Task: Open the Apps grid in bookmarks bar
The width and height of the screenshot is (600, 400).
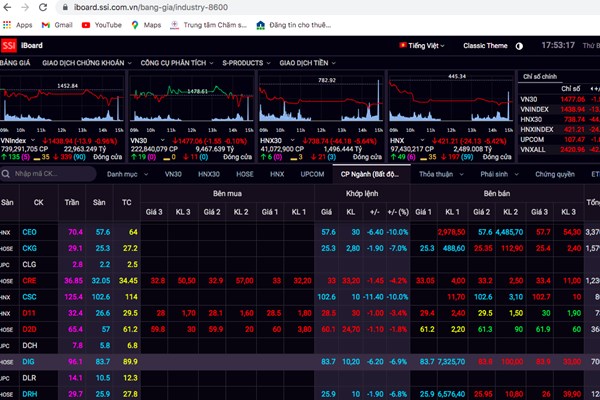Action: [x=19, y=23]
